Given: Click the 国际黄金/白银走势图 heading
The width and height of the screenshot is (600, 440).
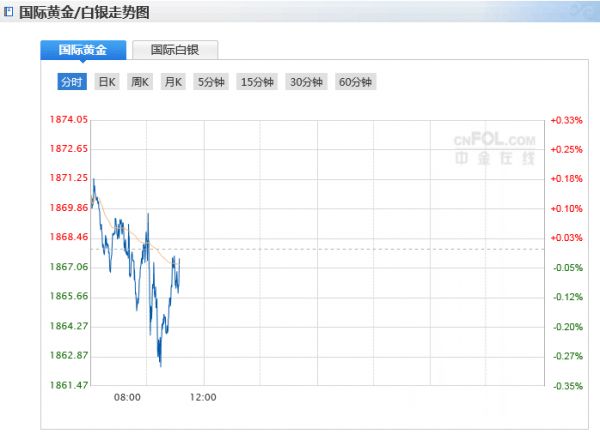Looking at the screenshot, I should (x=84, y=12).
